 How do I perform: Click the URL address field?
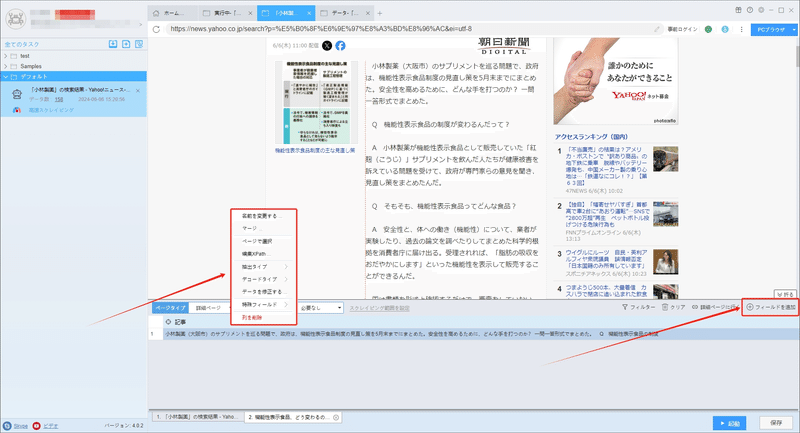[411, 29]
